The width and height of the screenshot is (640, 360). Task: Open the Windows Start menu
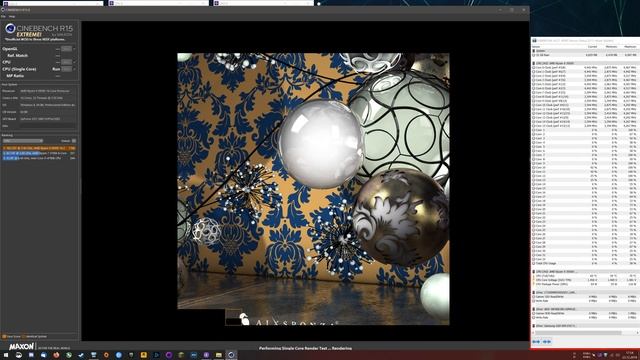(6, 355)
